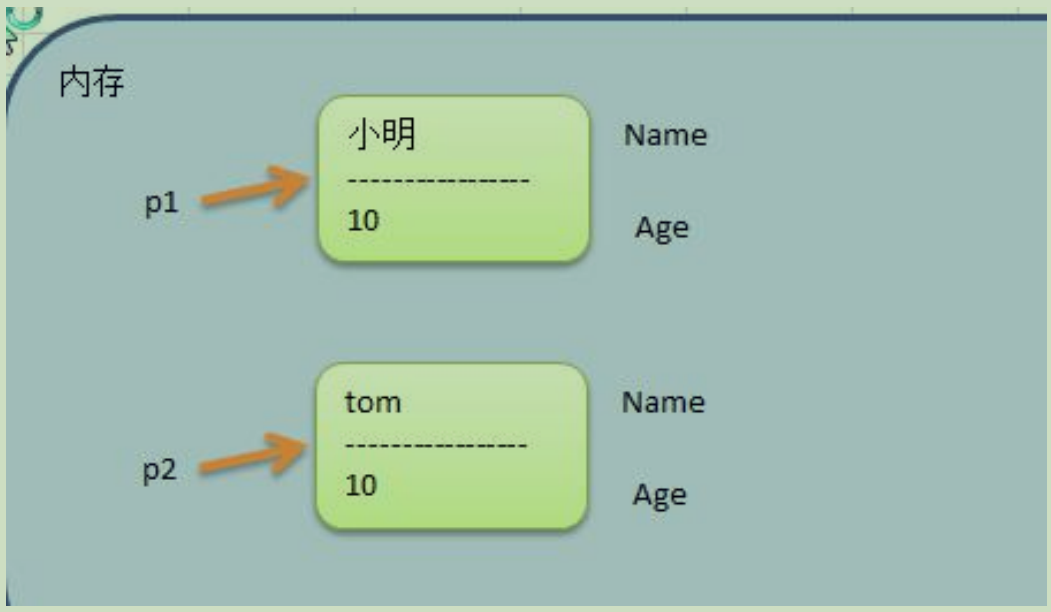Click the 小明 name text
1051x612 pixels.
[x=382, y=133]
